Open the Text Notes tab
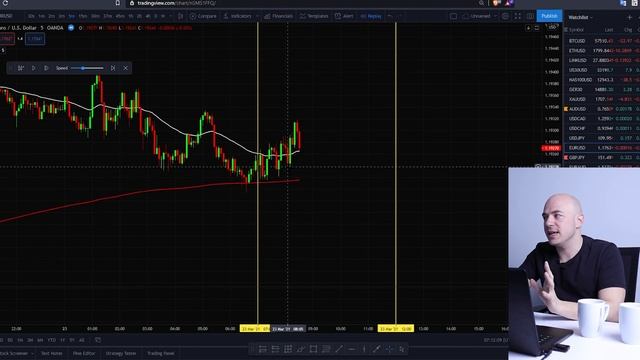 [52, 353]
